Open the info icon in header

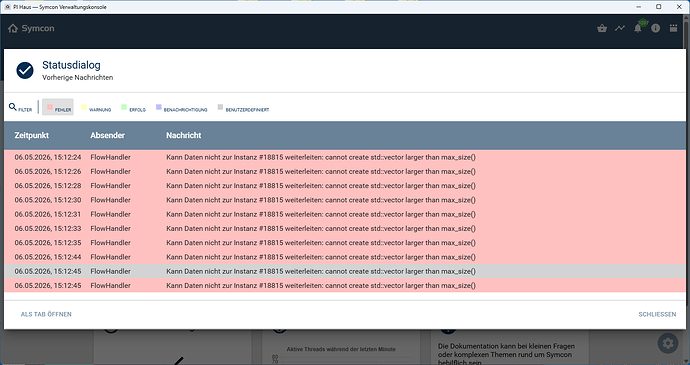(656, 29)
